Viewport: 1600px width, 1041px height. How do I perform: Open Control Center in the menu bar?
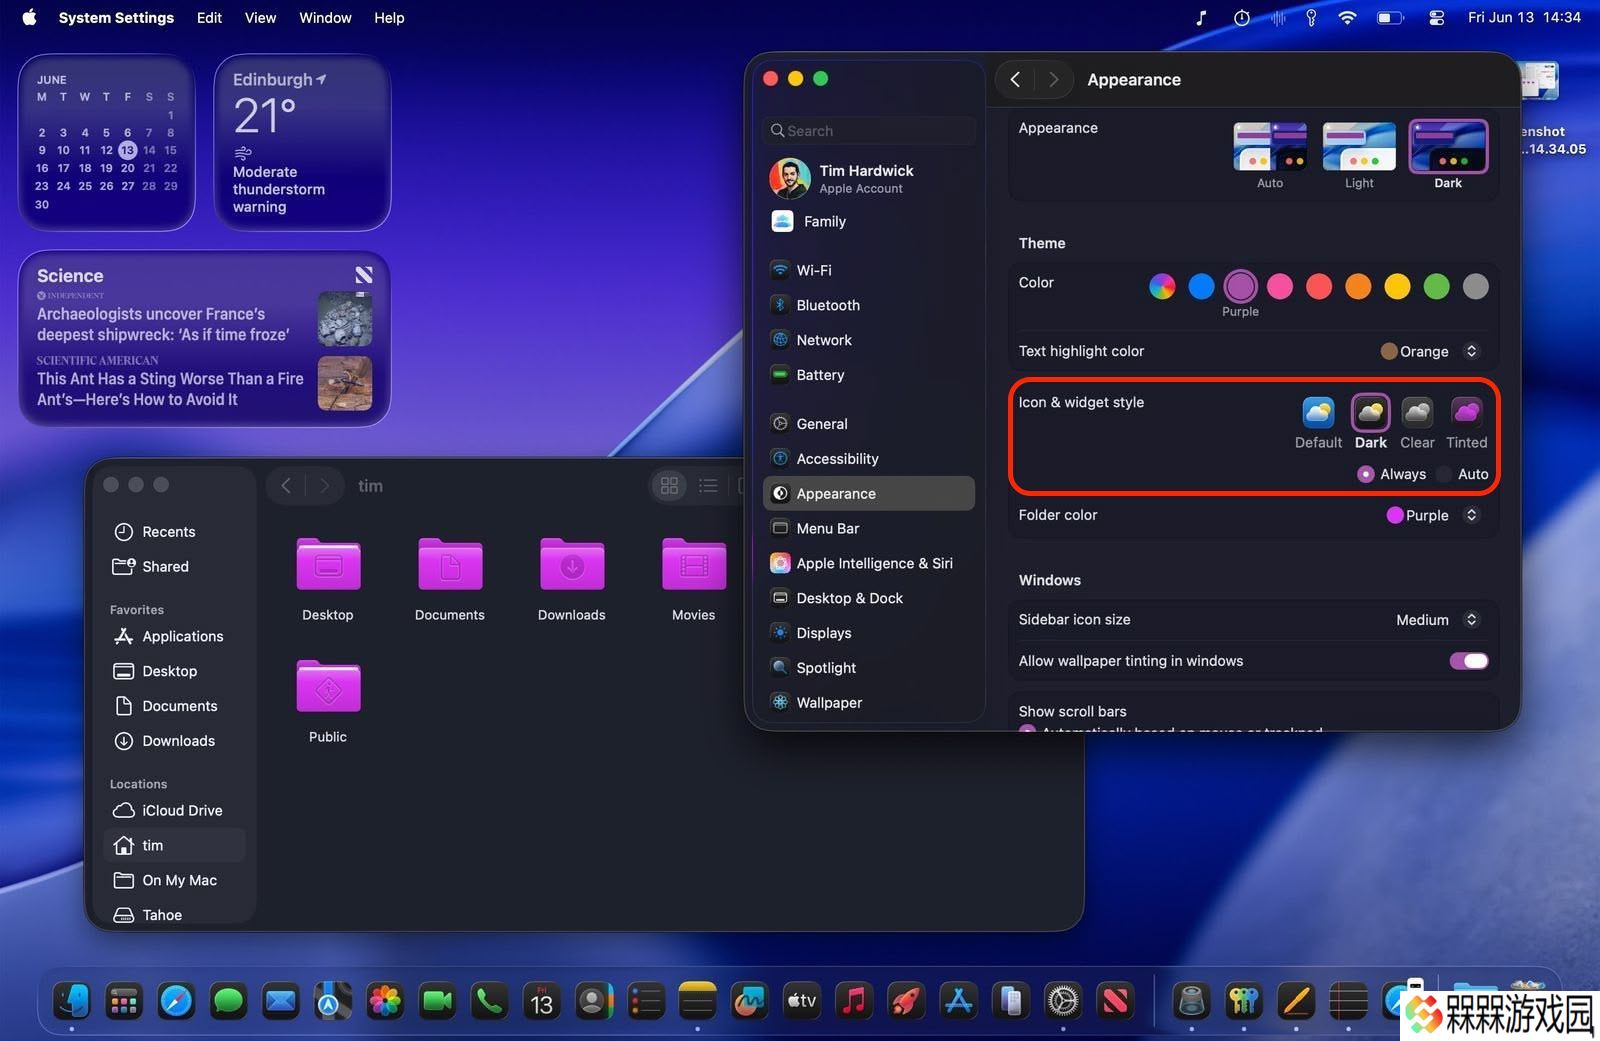1436,18
